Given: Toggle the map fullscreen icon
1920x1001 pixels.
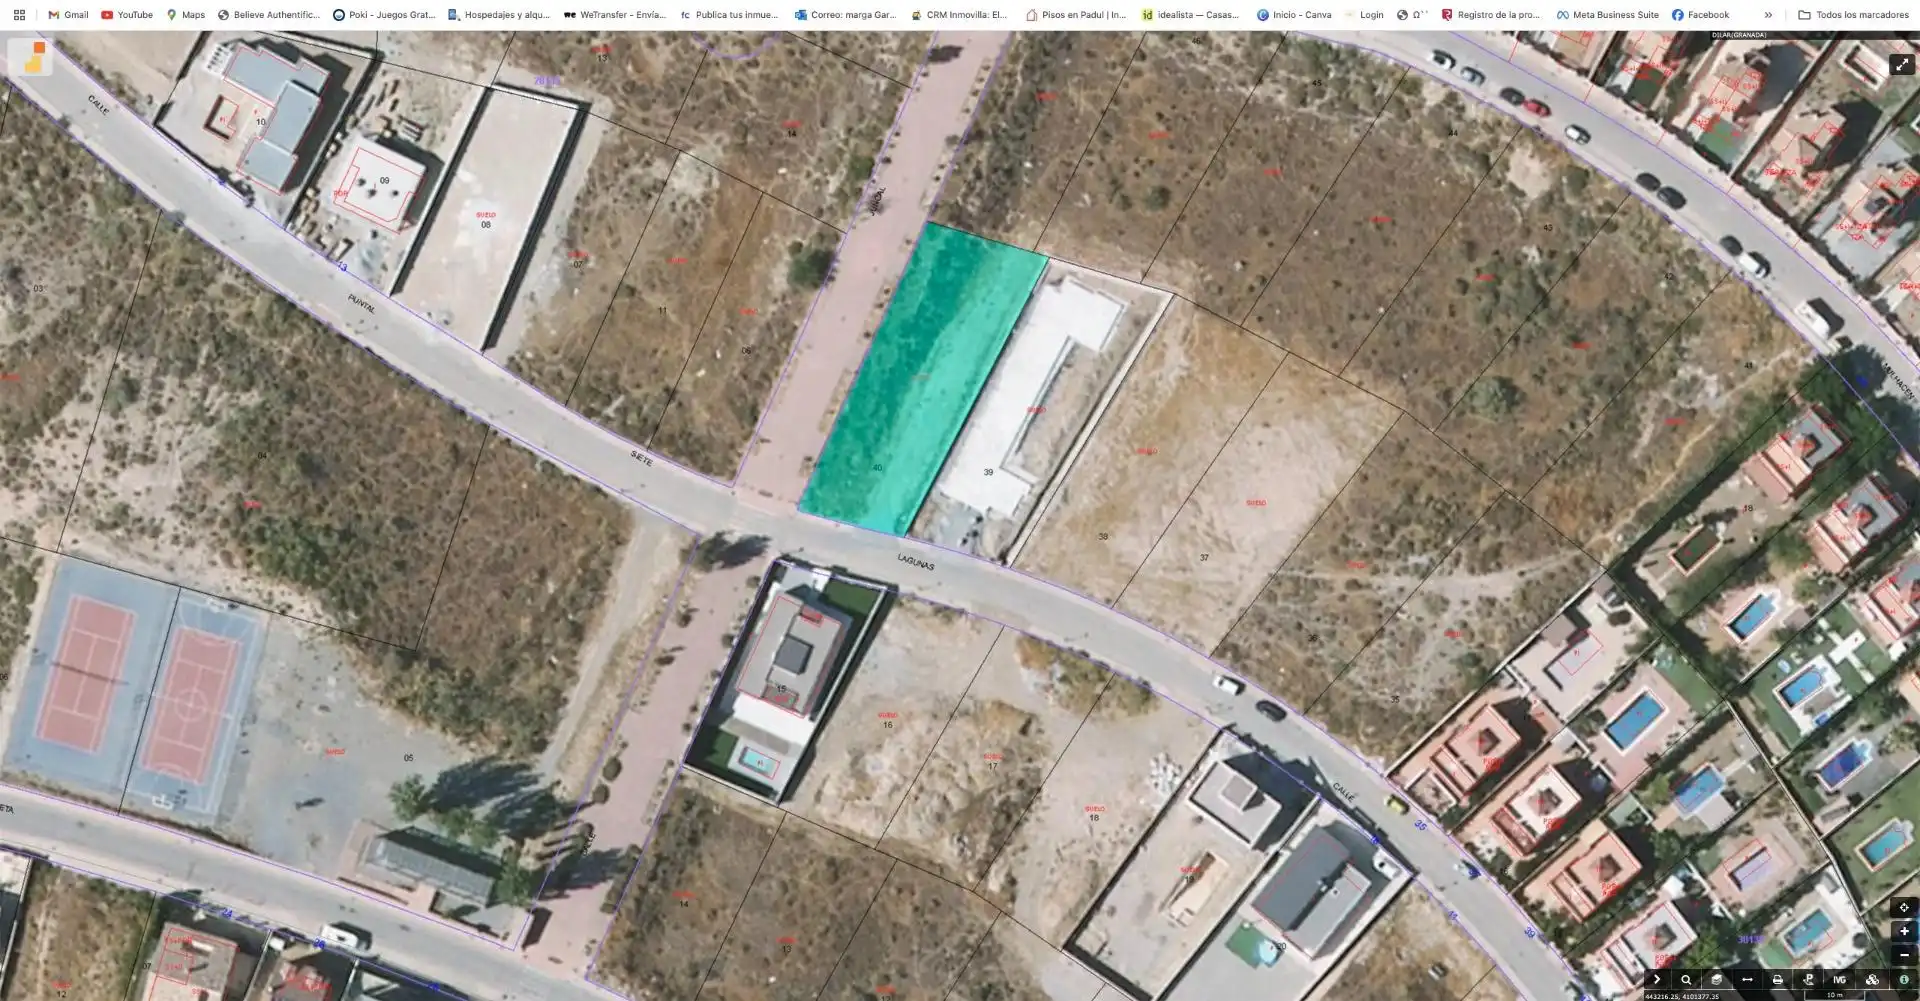Looking at the screenshot, I should (1901, 64).
